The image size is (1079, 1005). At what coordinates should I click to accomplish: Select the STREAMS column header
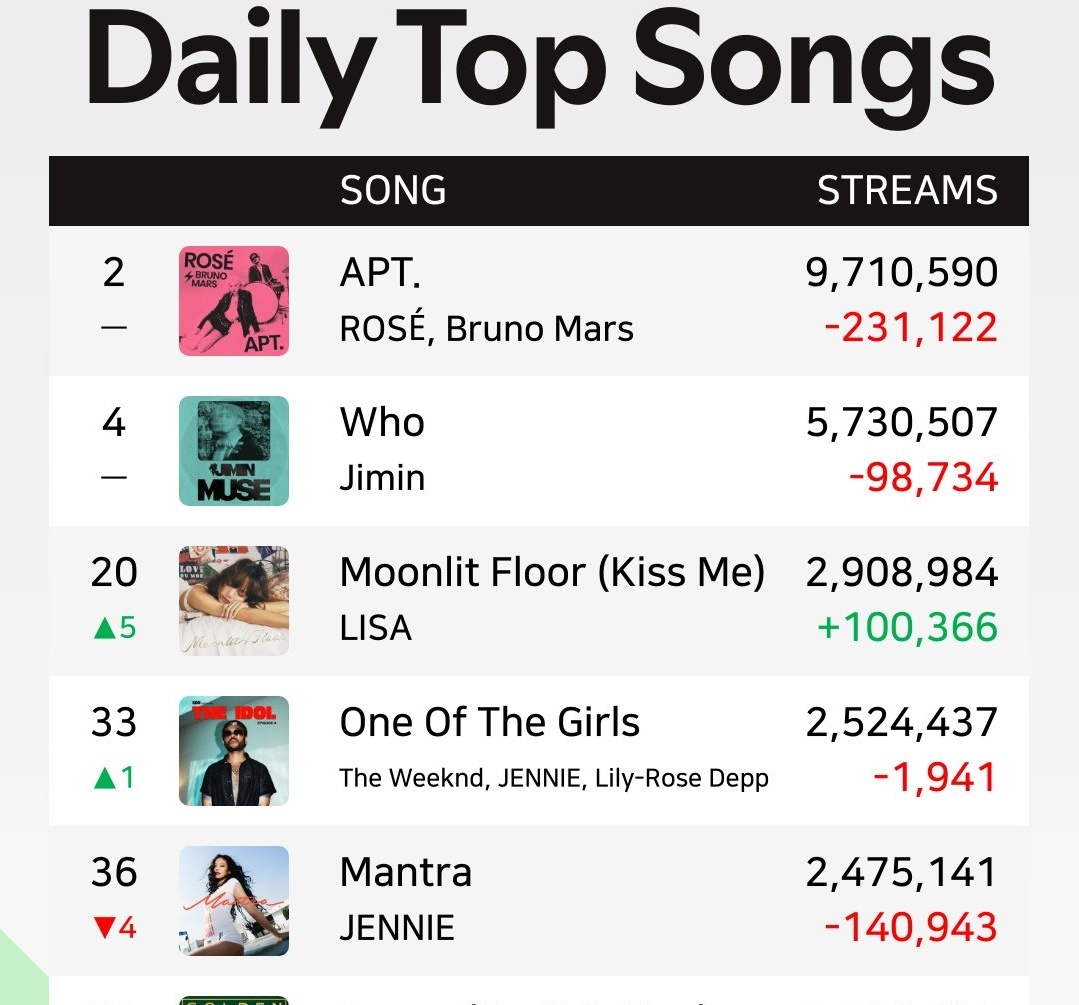pos(907,191)
